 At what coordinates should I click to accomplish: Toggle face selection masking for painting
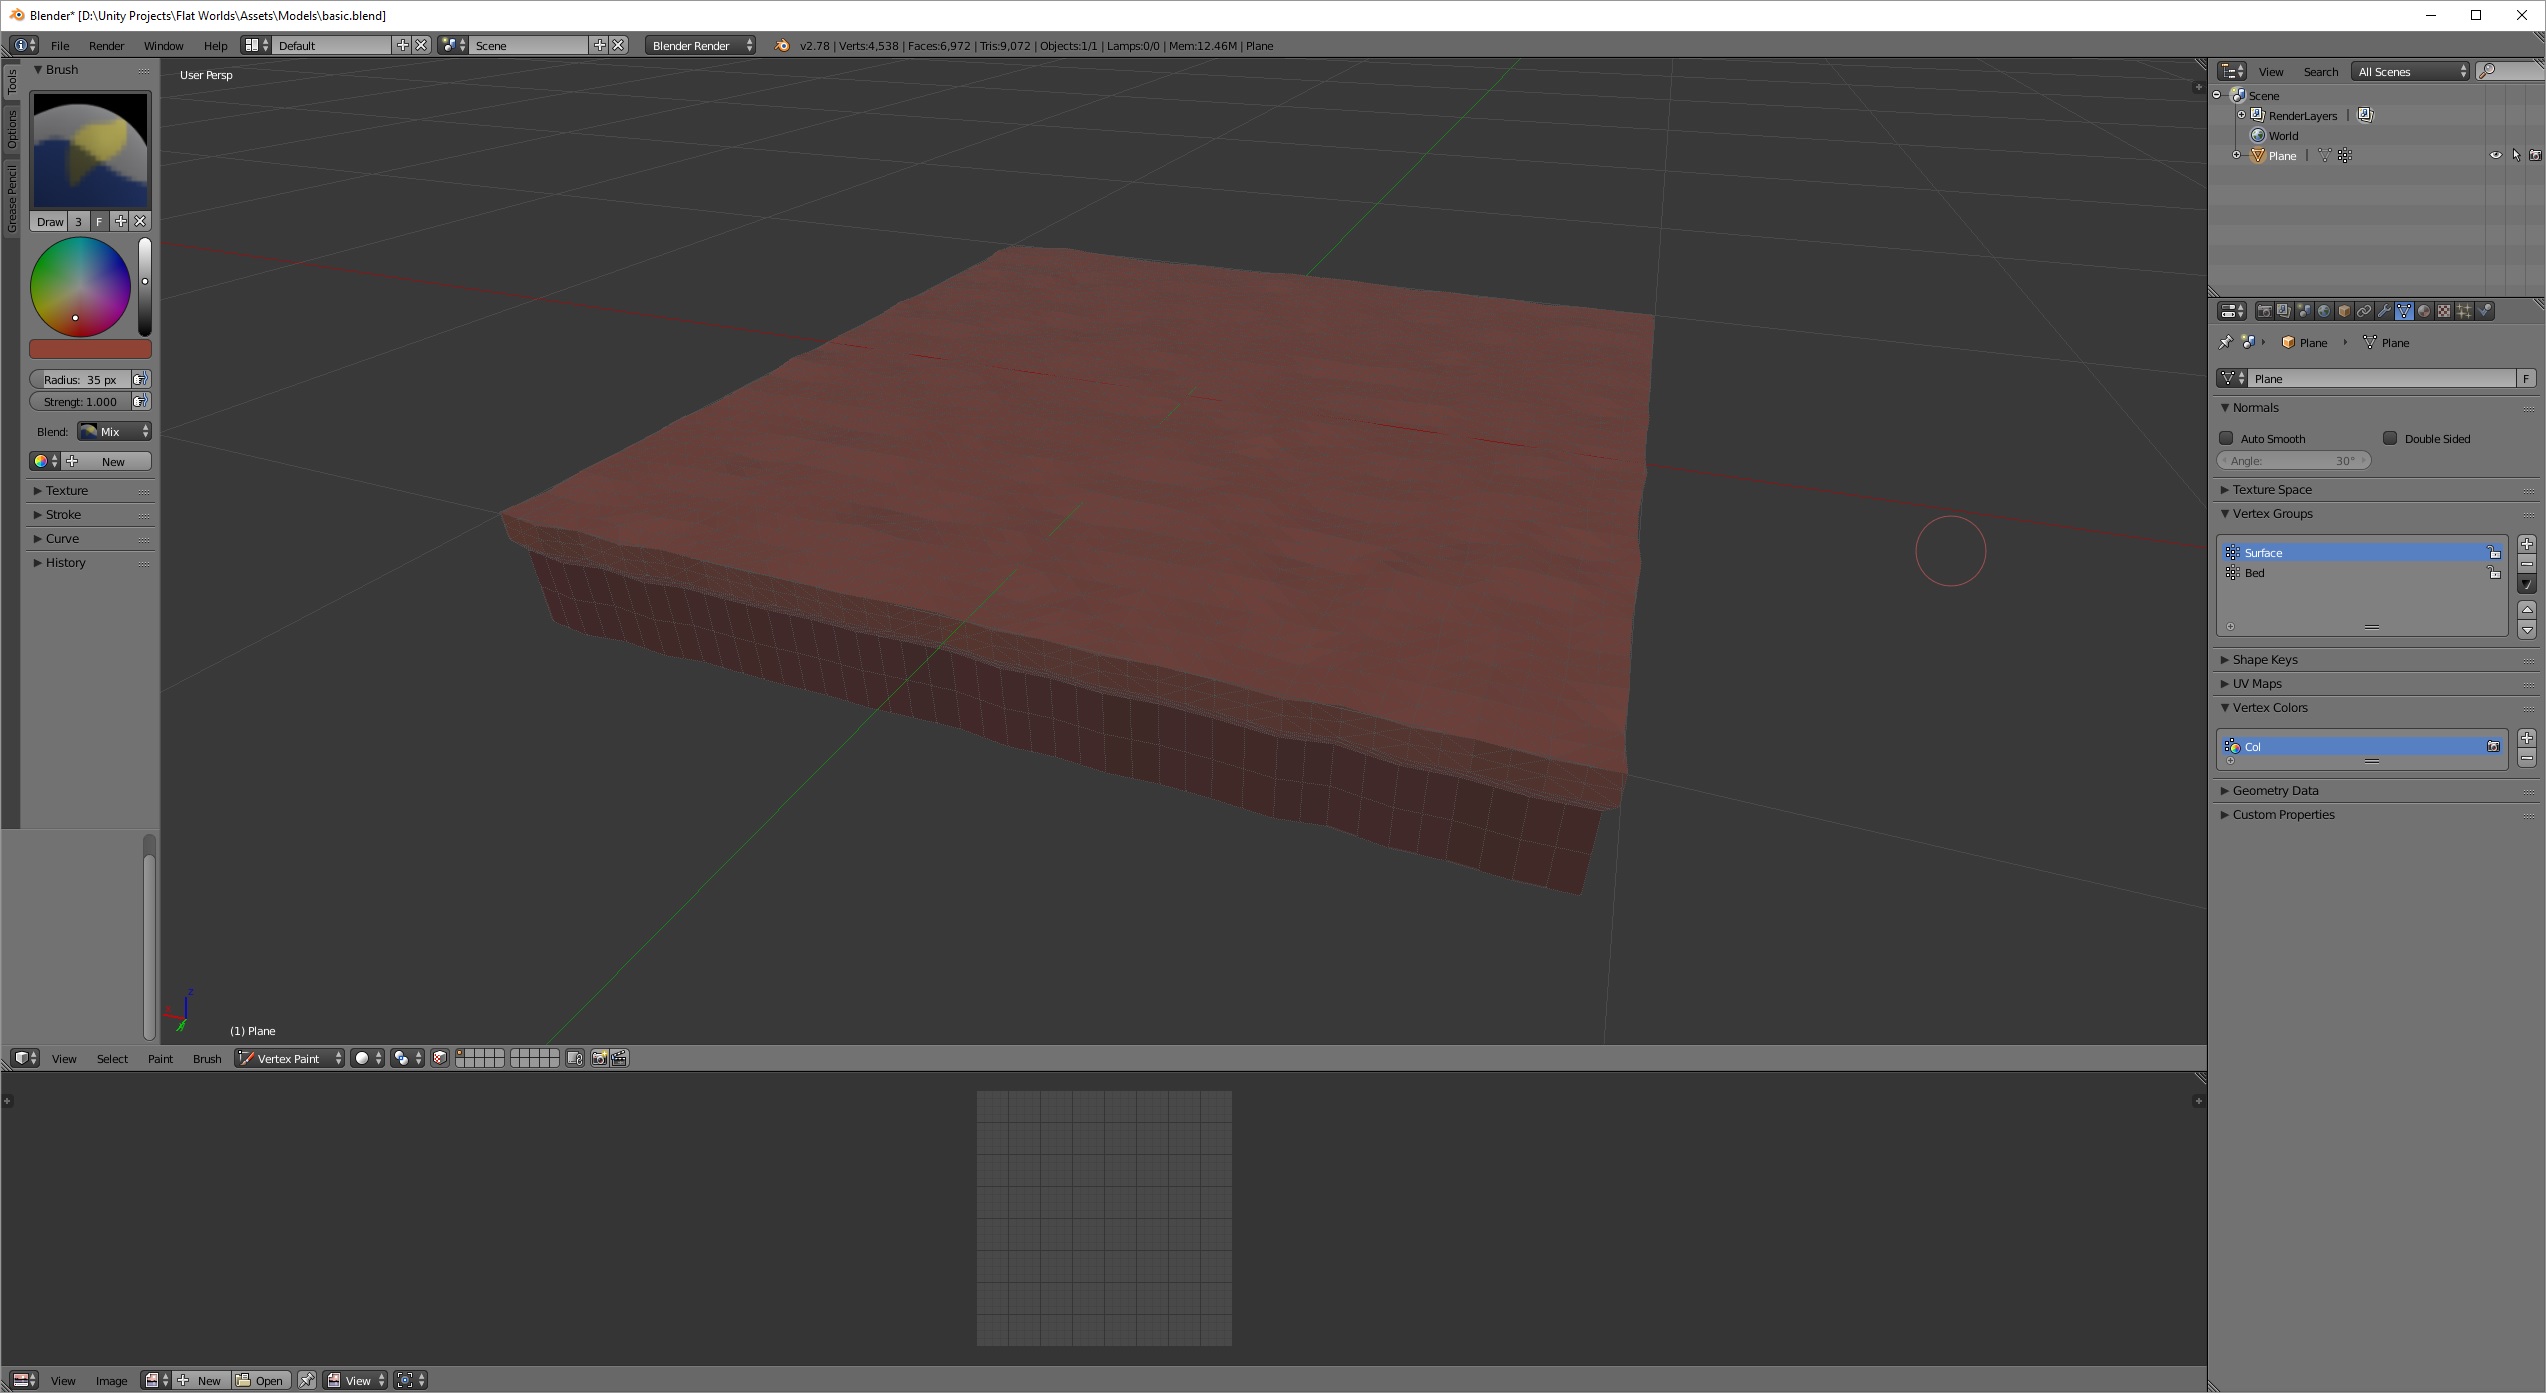tap(440, 1058)
